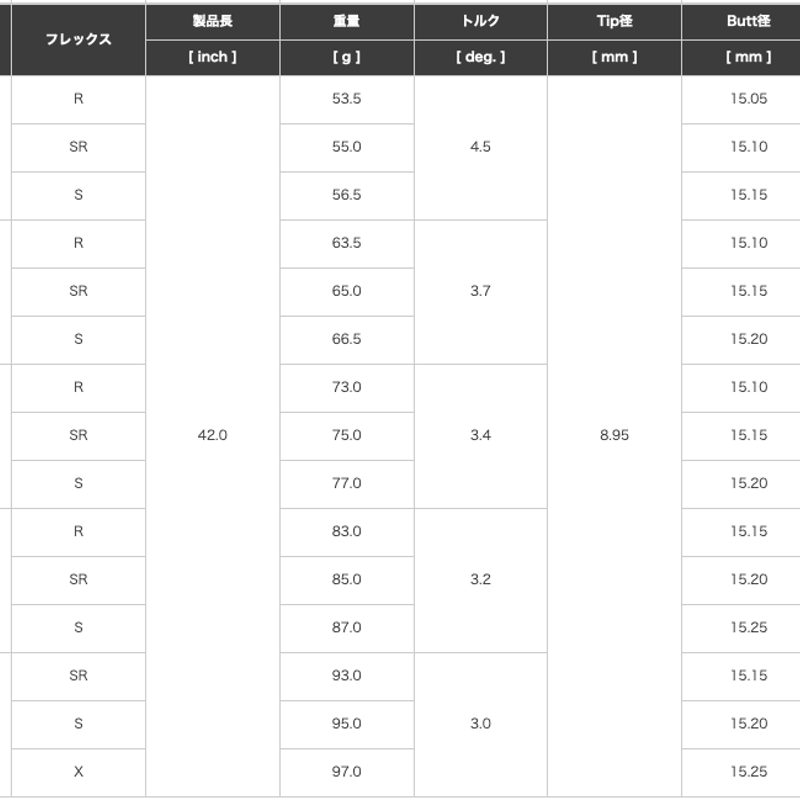Select the X flex cell
Image resolution: width=800 pixels, height=800 pixels.
point(78,772)
